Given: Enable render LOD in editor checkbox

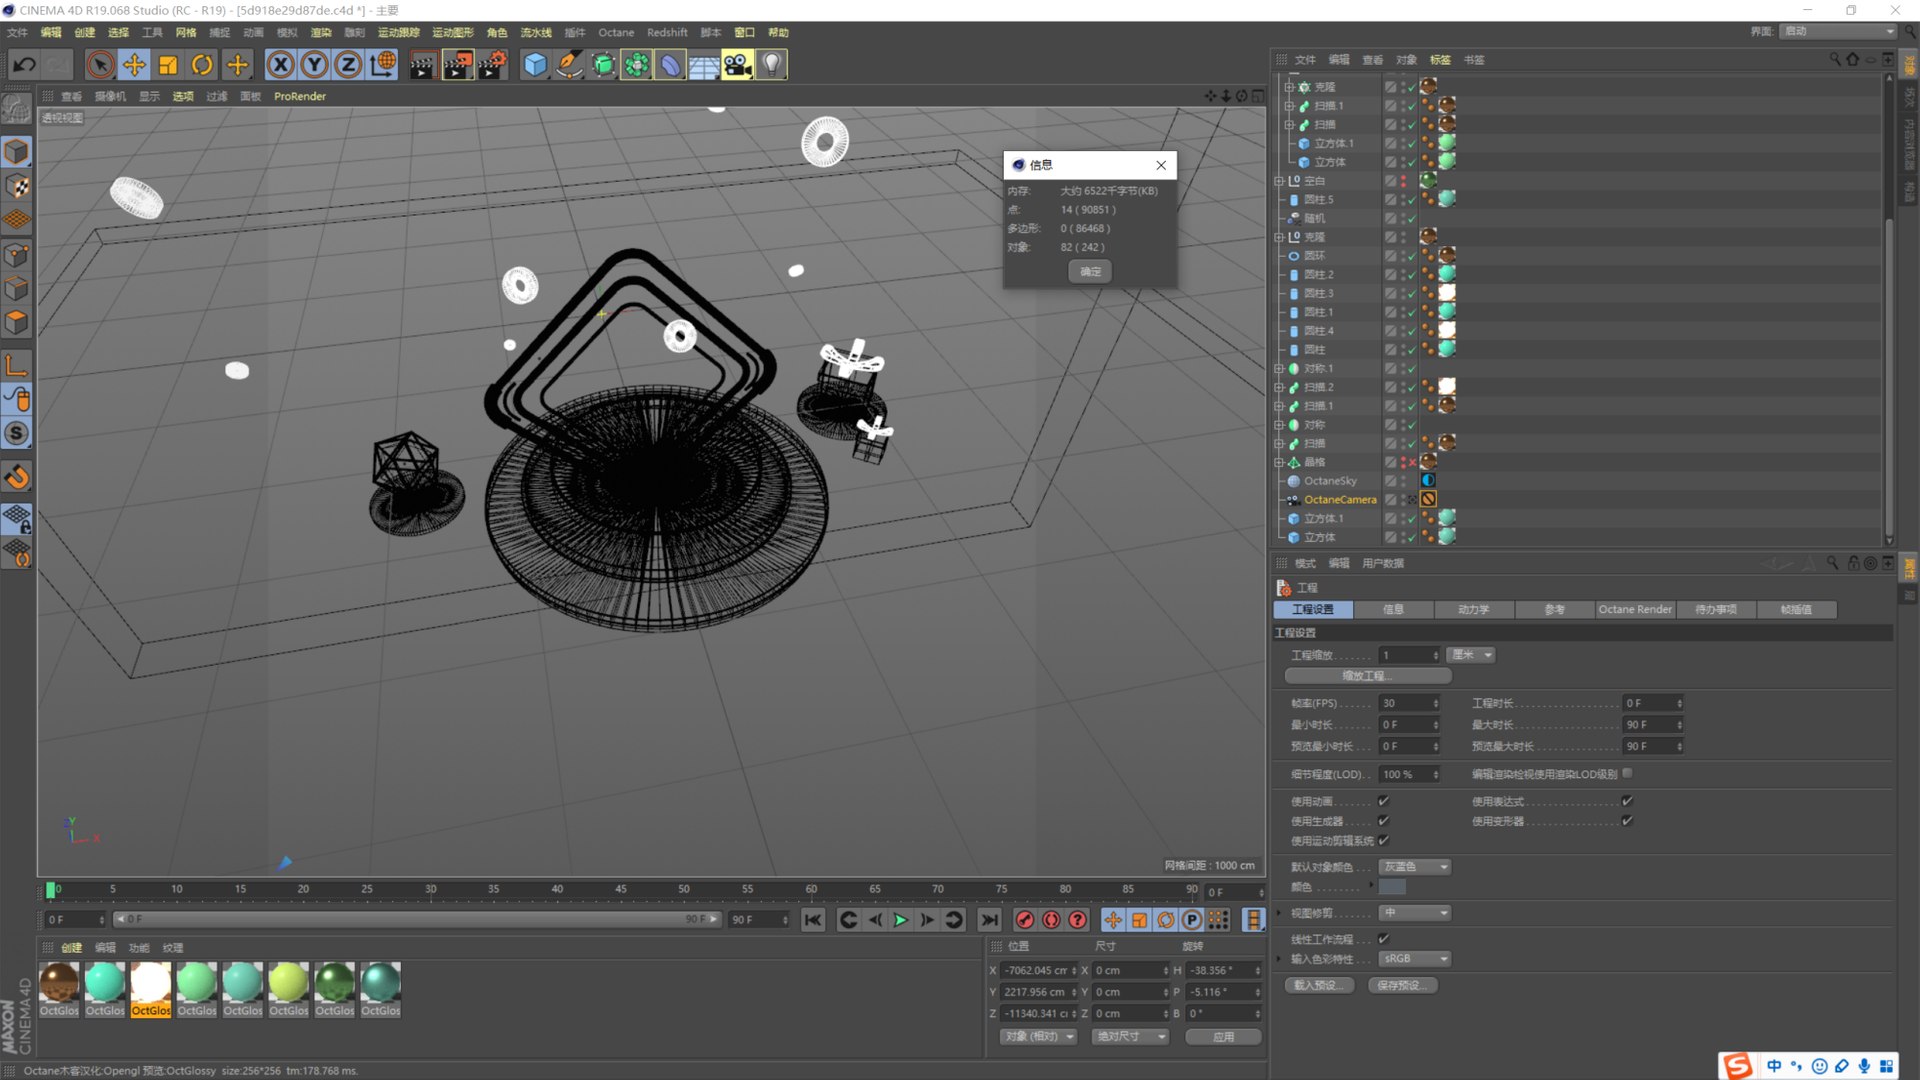Looking at the screenshot, I should click(x=1628, y=773).
